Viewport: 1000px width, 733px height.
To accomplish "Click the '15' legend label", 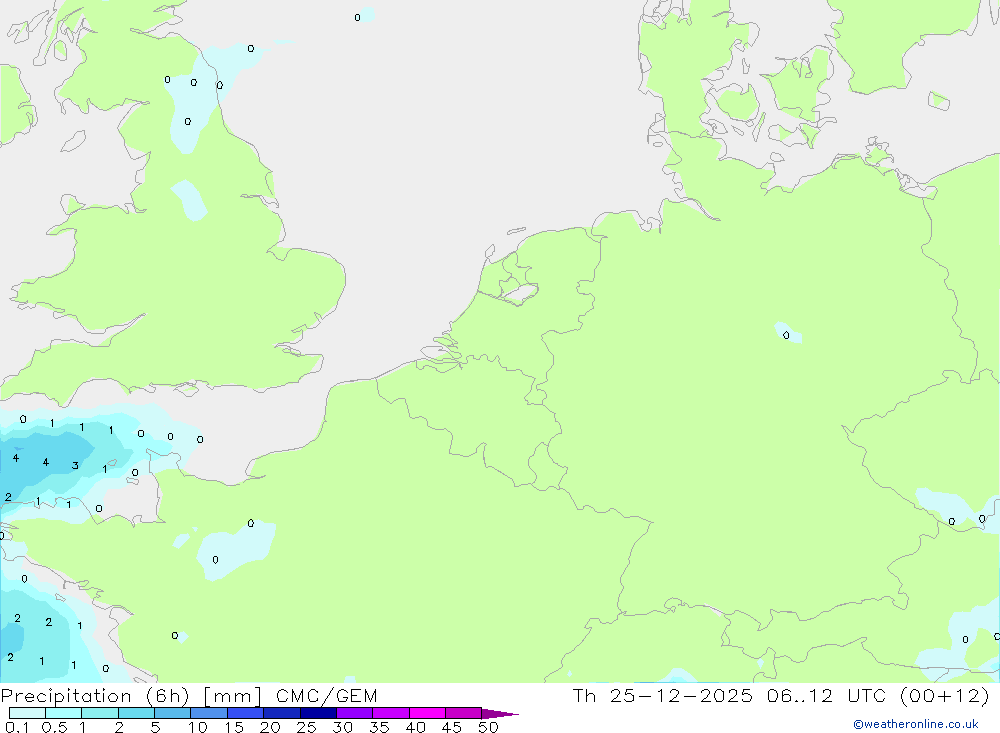I will pyautogui.click(x=233, y=727).
